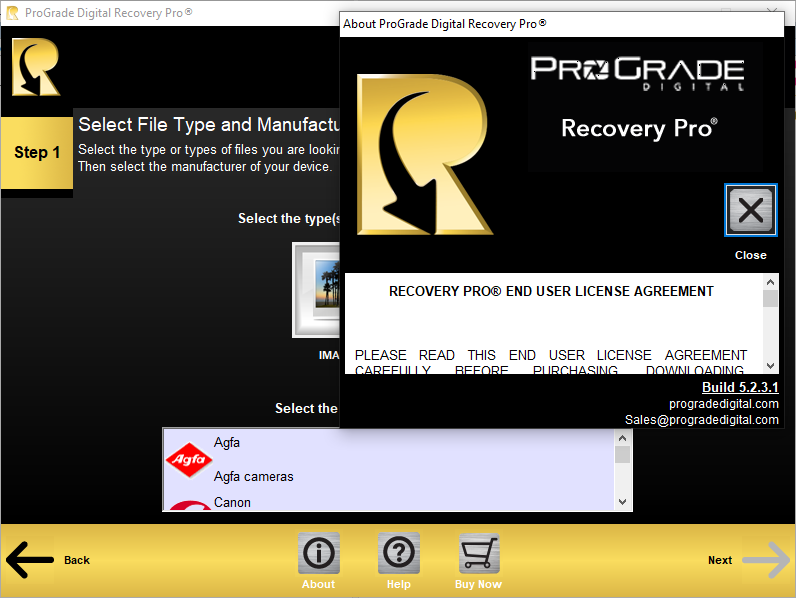This screenshot has height=598, width=796.
Task: Click manufacturer list scroll up arrow
Action: coord(622,438)
